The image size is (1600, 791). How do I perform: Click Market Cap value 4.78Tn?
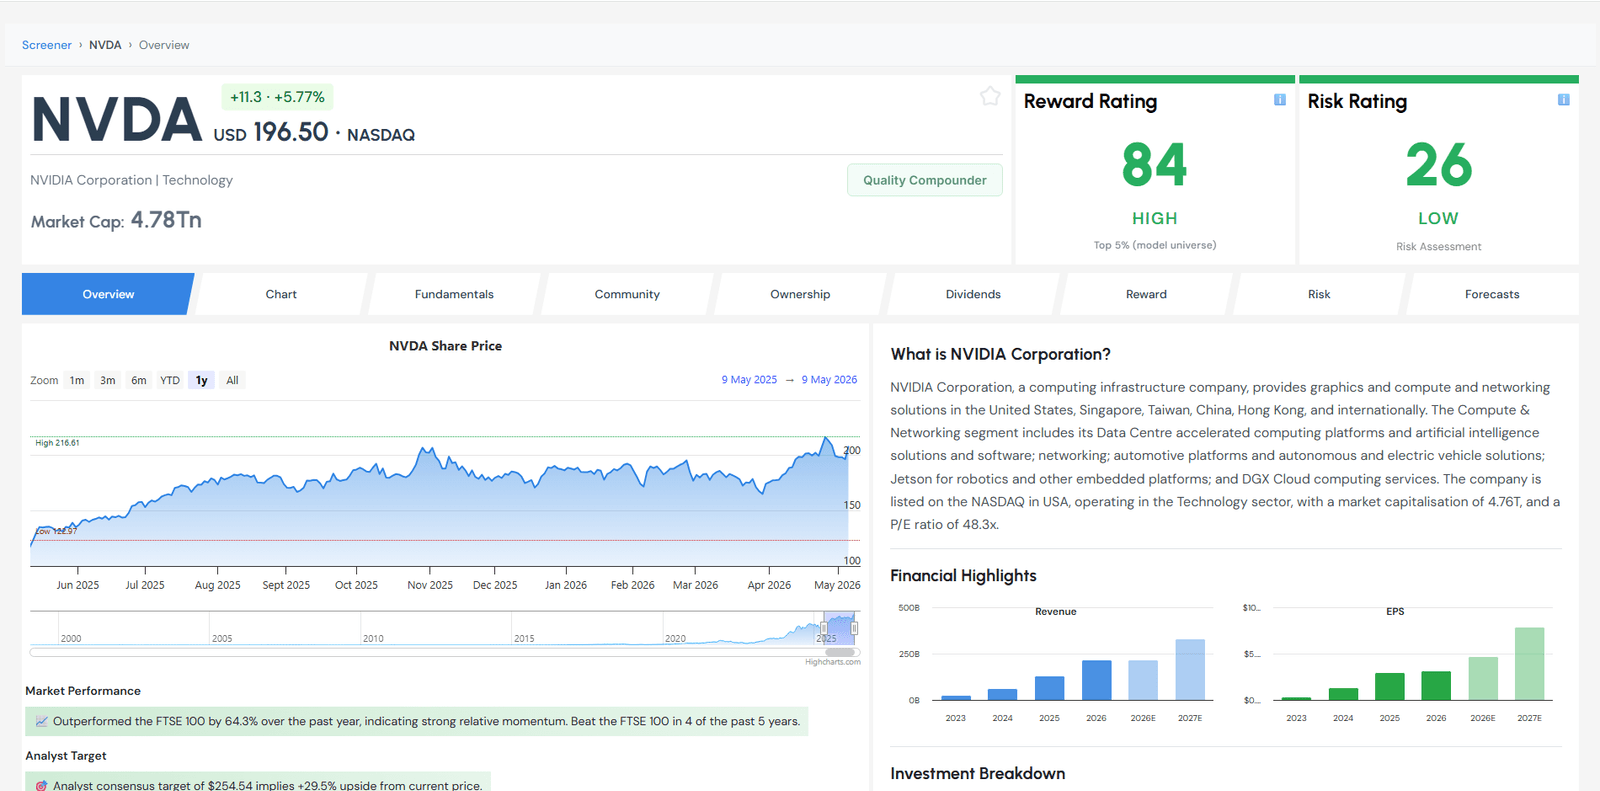[166, 220]
